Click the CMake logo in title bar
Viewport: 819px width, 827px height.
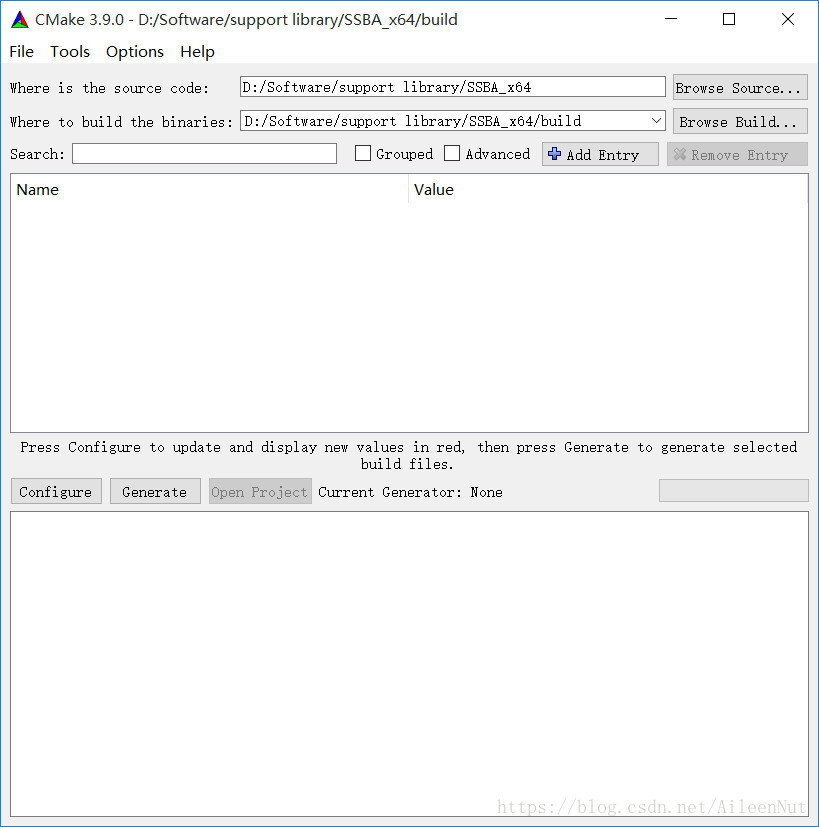[x=20, y=20]
